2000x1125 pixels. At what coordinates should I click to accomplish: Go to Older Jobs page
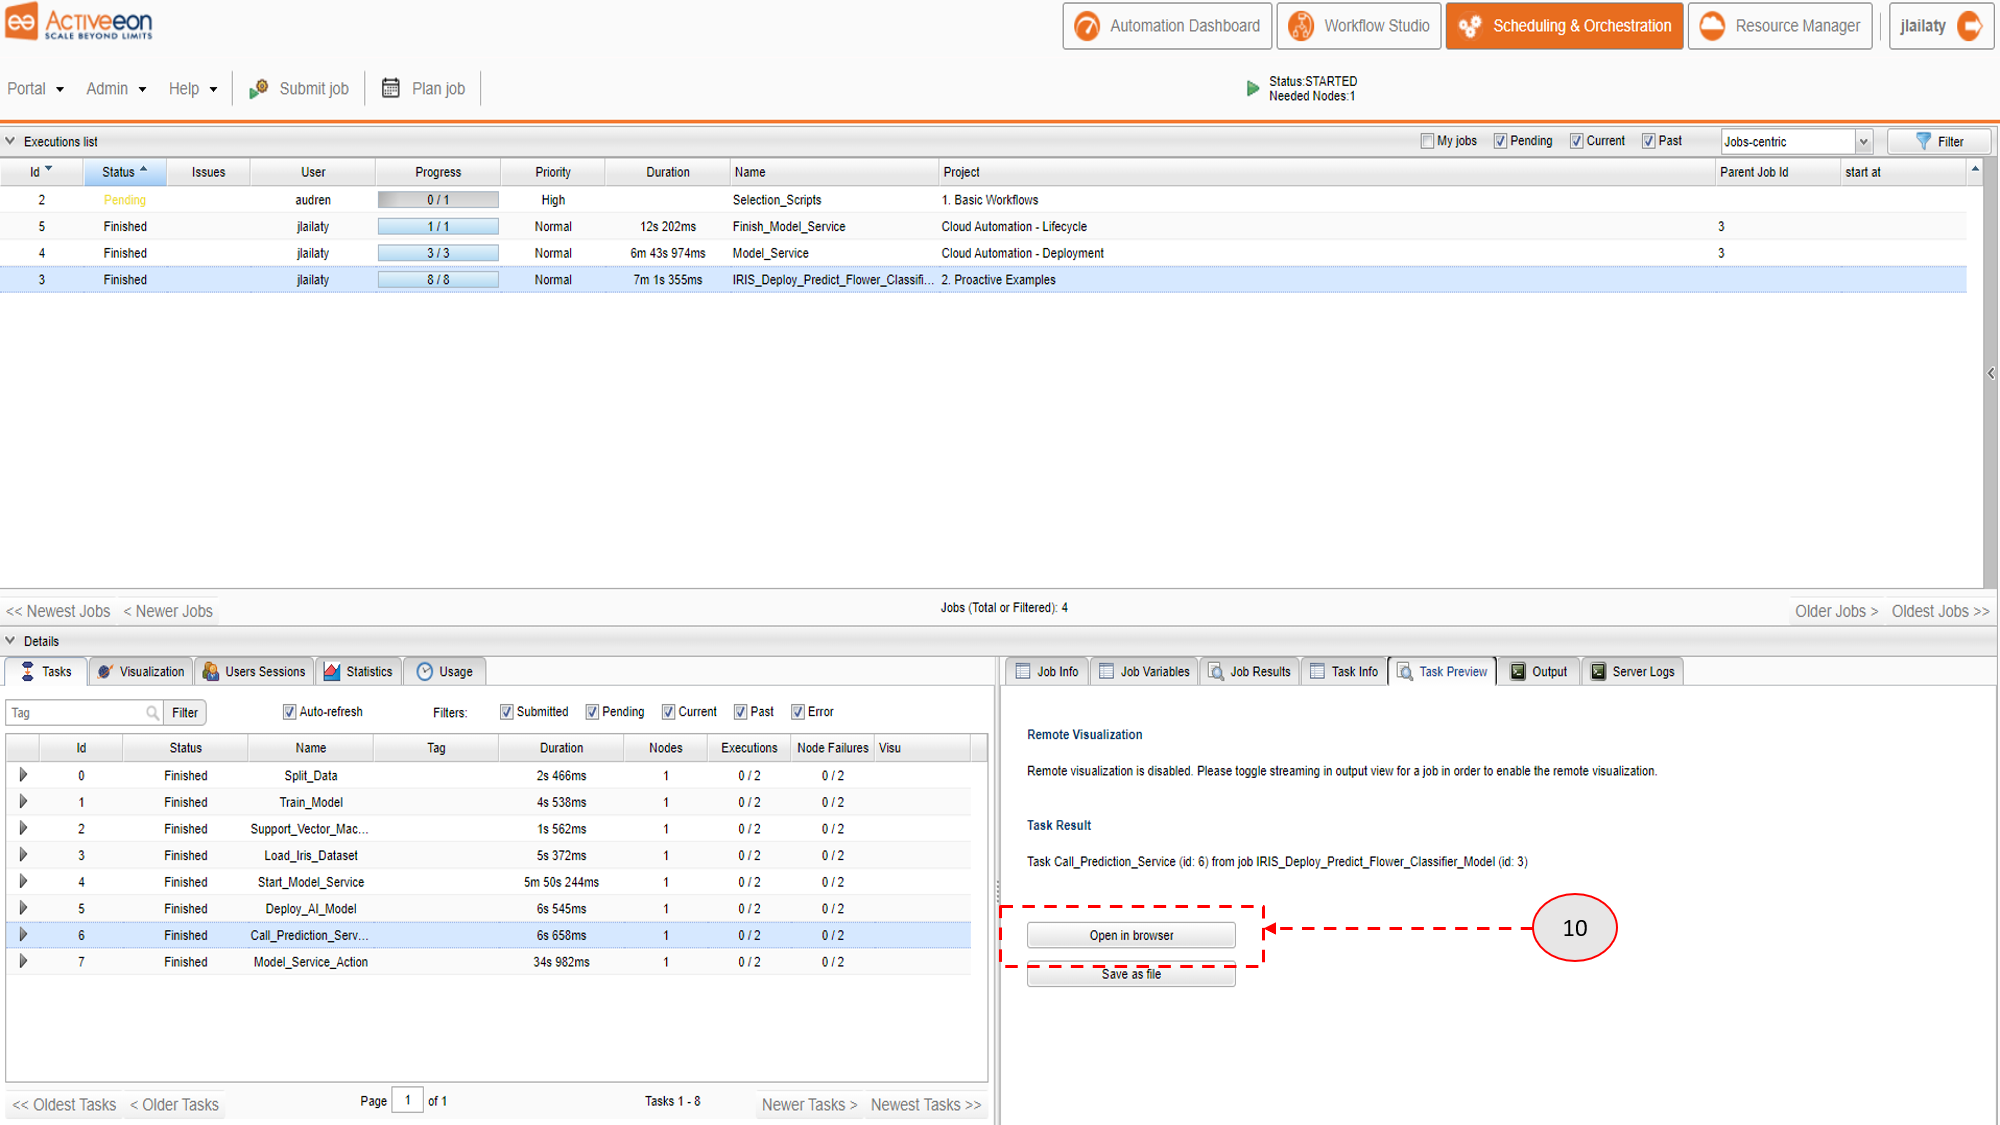click(x=1836, y=611)
